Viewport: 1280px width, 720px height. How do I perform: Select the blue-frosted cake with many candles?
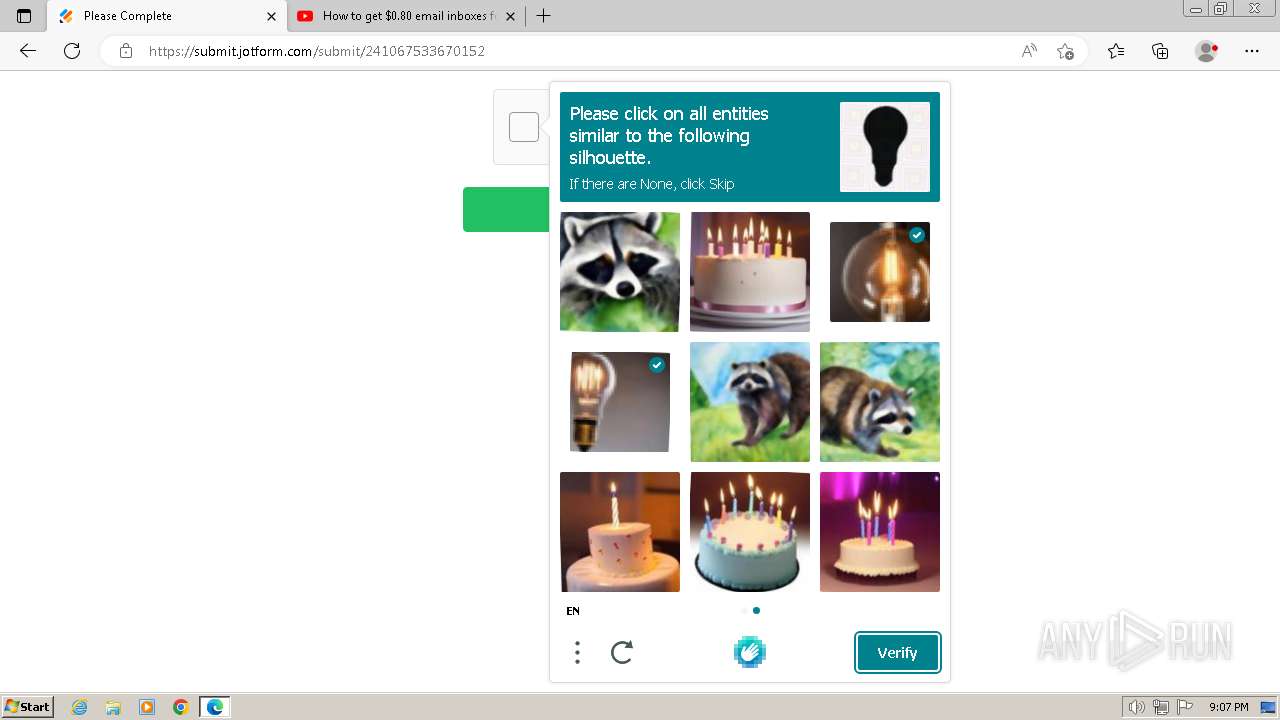click(x=750, y=532)
